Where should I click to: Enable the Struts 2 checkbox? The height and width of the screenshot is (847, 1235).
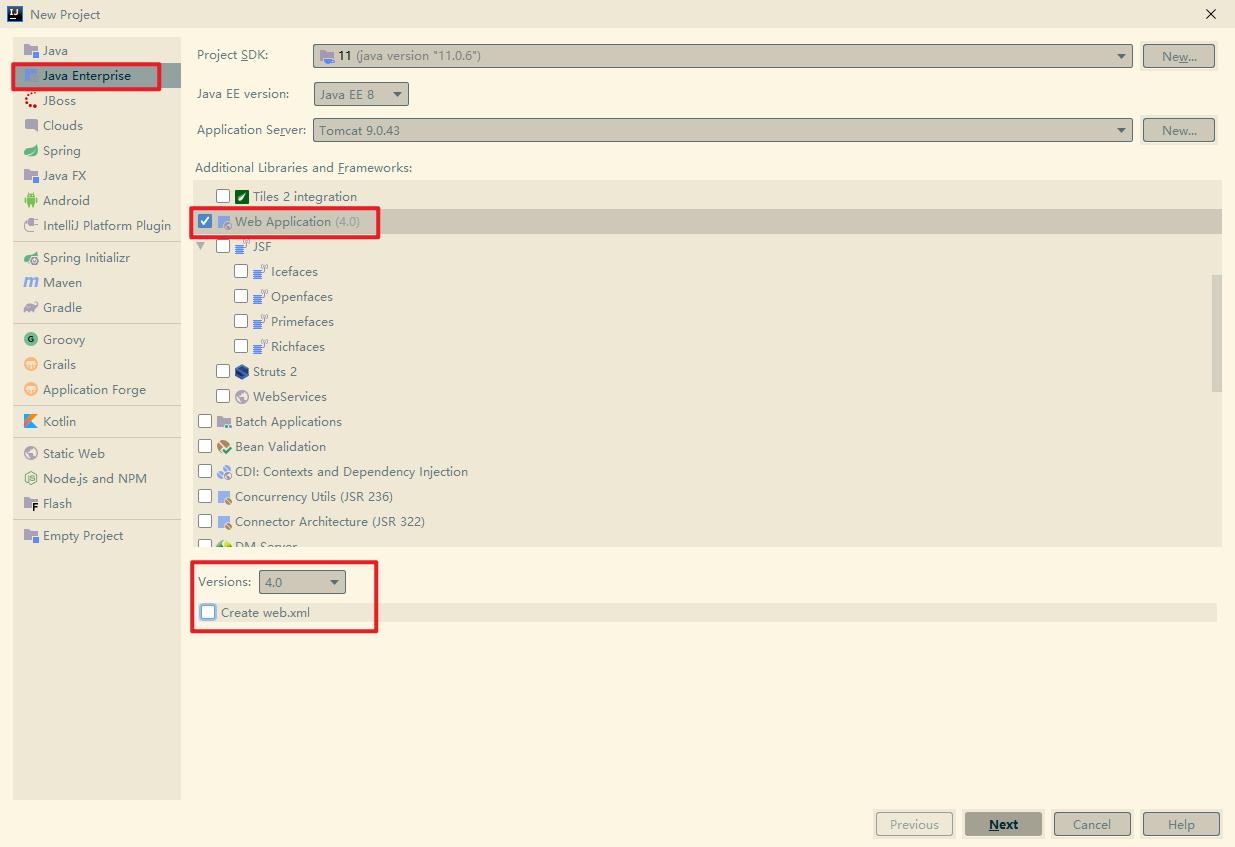(223, 371)
